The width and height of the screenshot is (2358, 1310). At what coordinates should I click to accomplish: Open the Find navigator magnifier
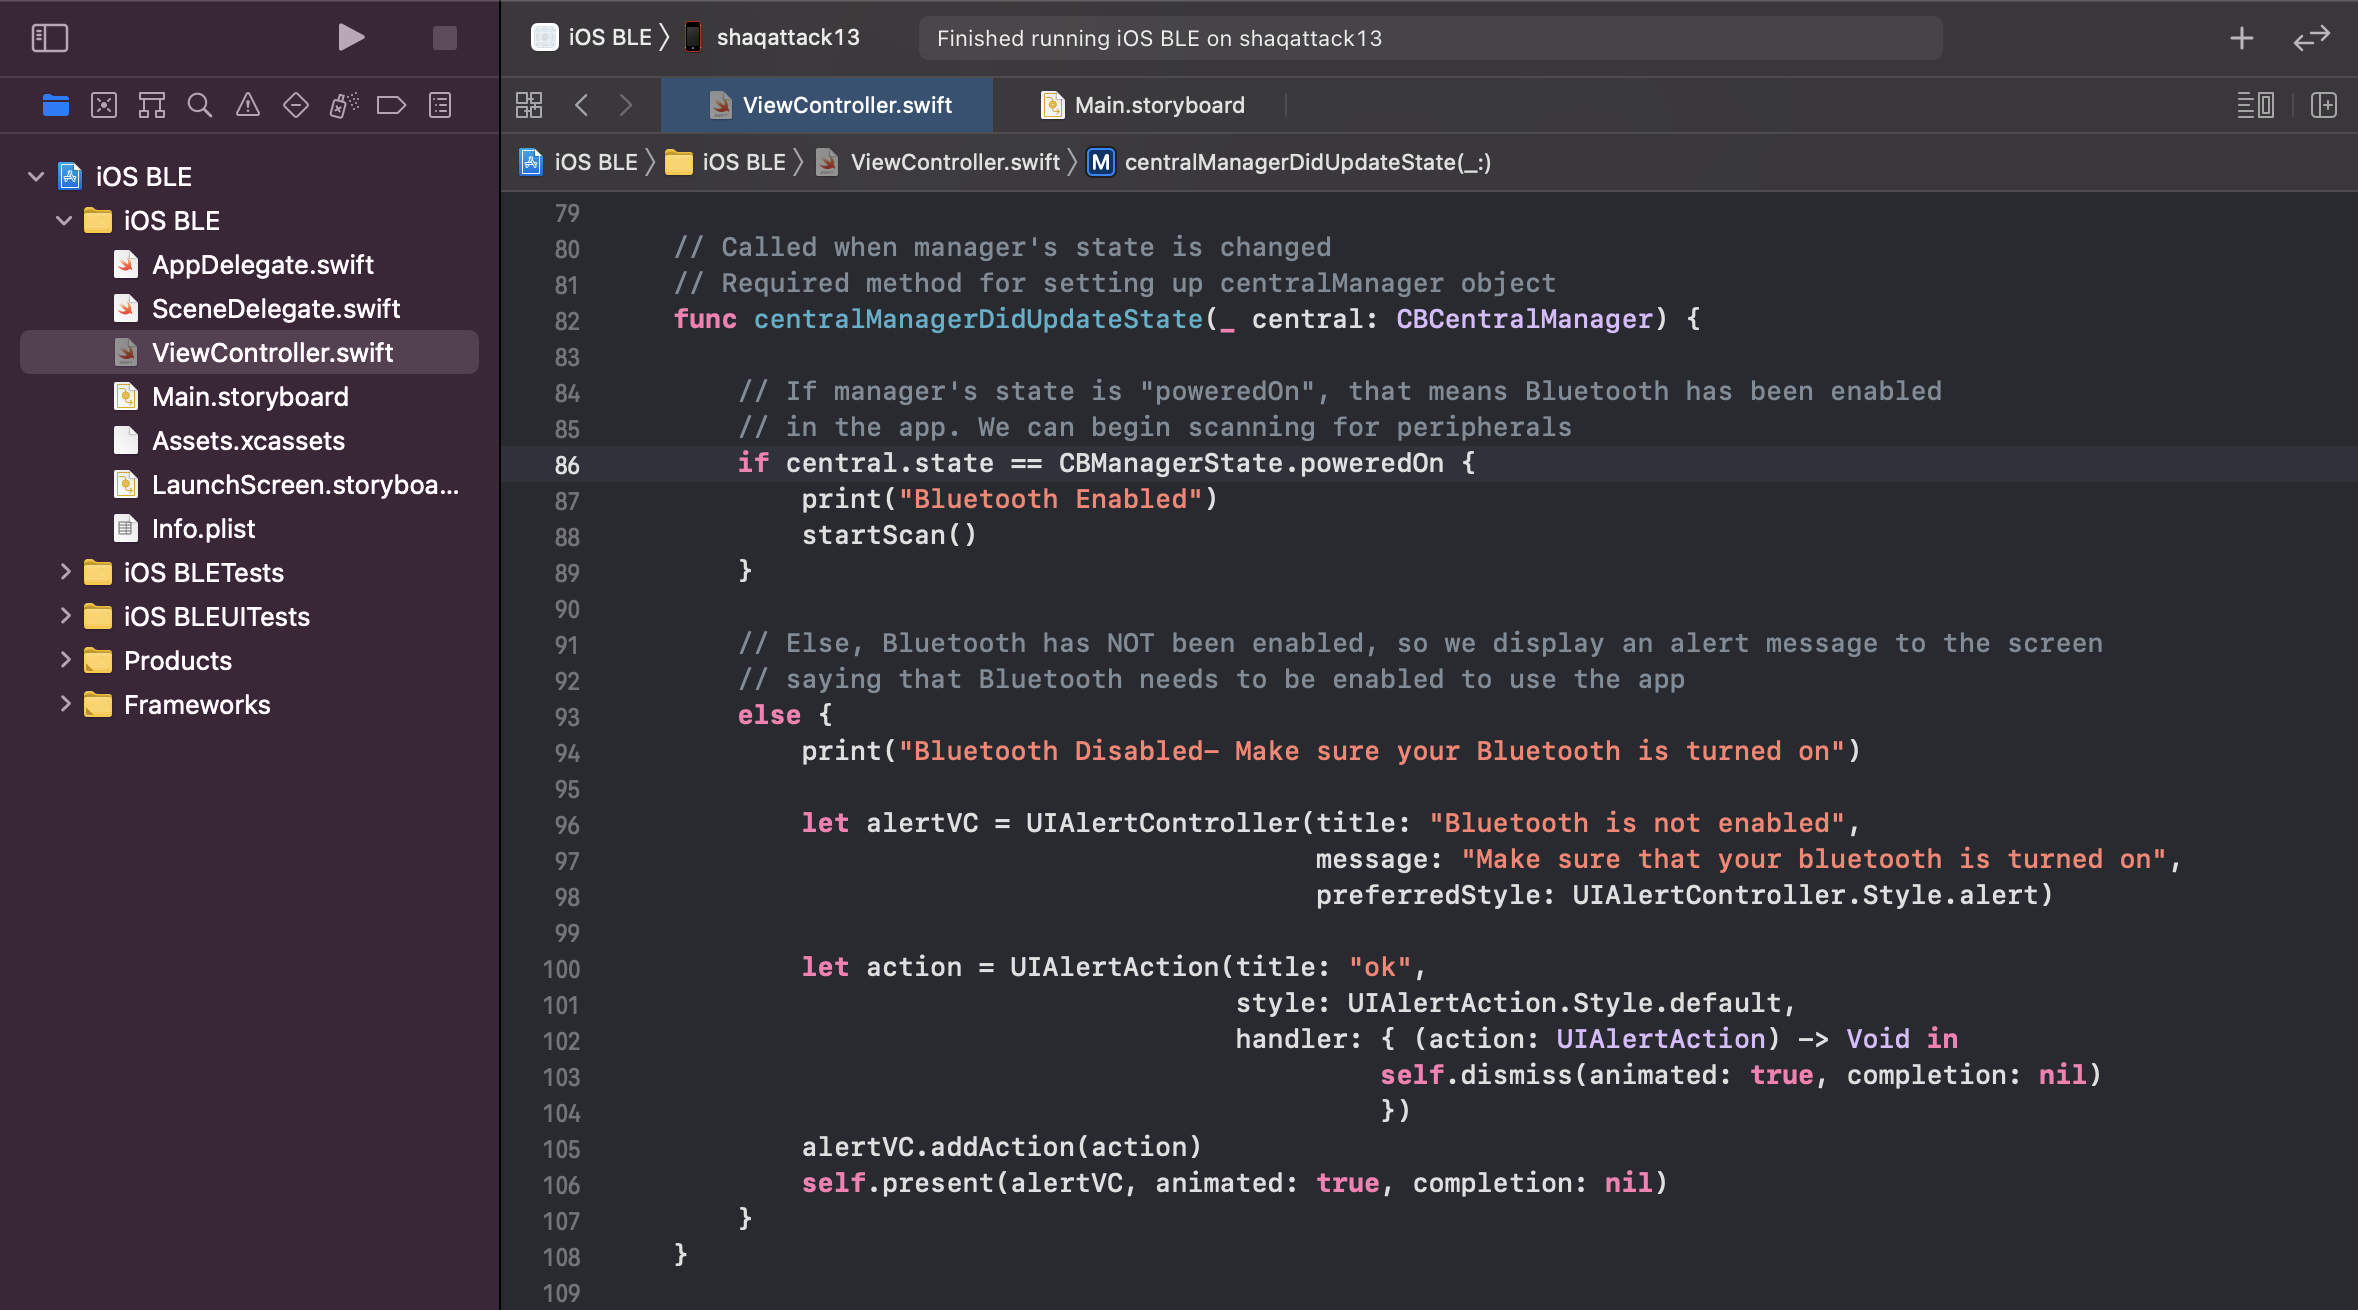point(200,105)
